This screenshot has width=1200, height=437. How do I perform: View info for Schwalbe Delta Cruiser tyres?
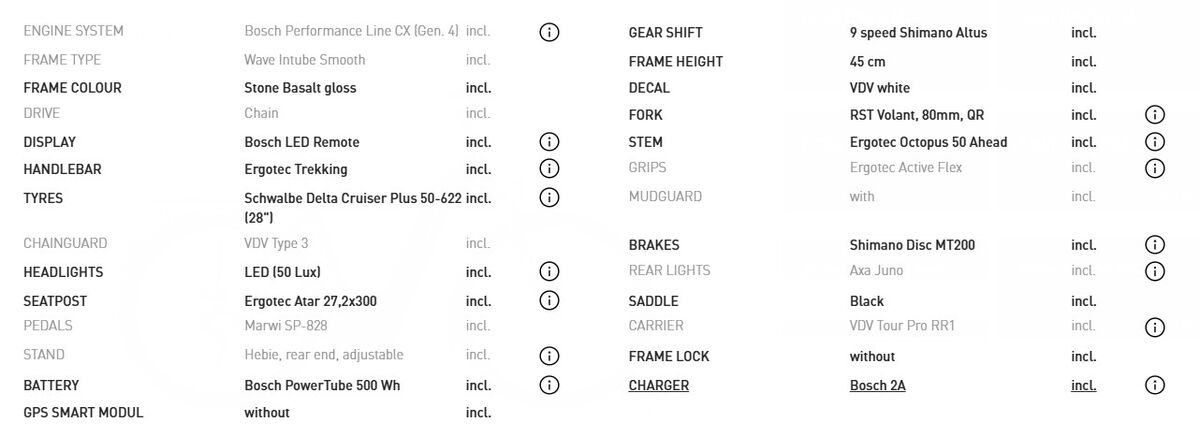pyautogui.click(x=549, y=198)
